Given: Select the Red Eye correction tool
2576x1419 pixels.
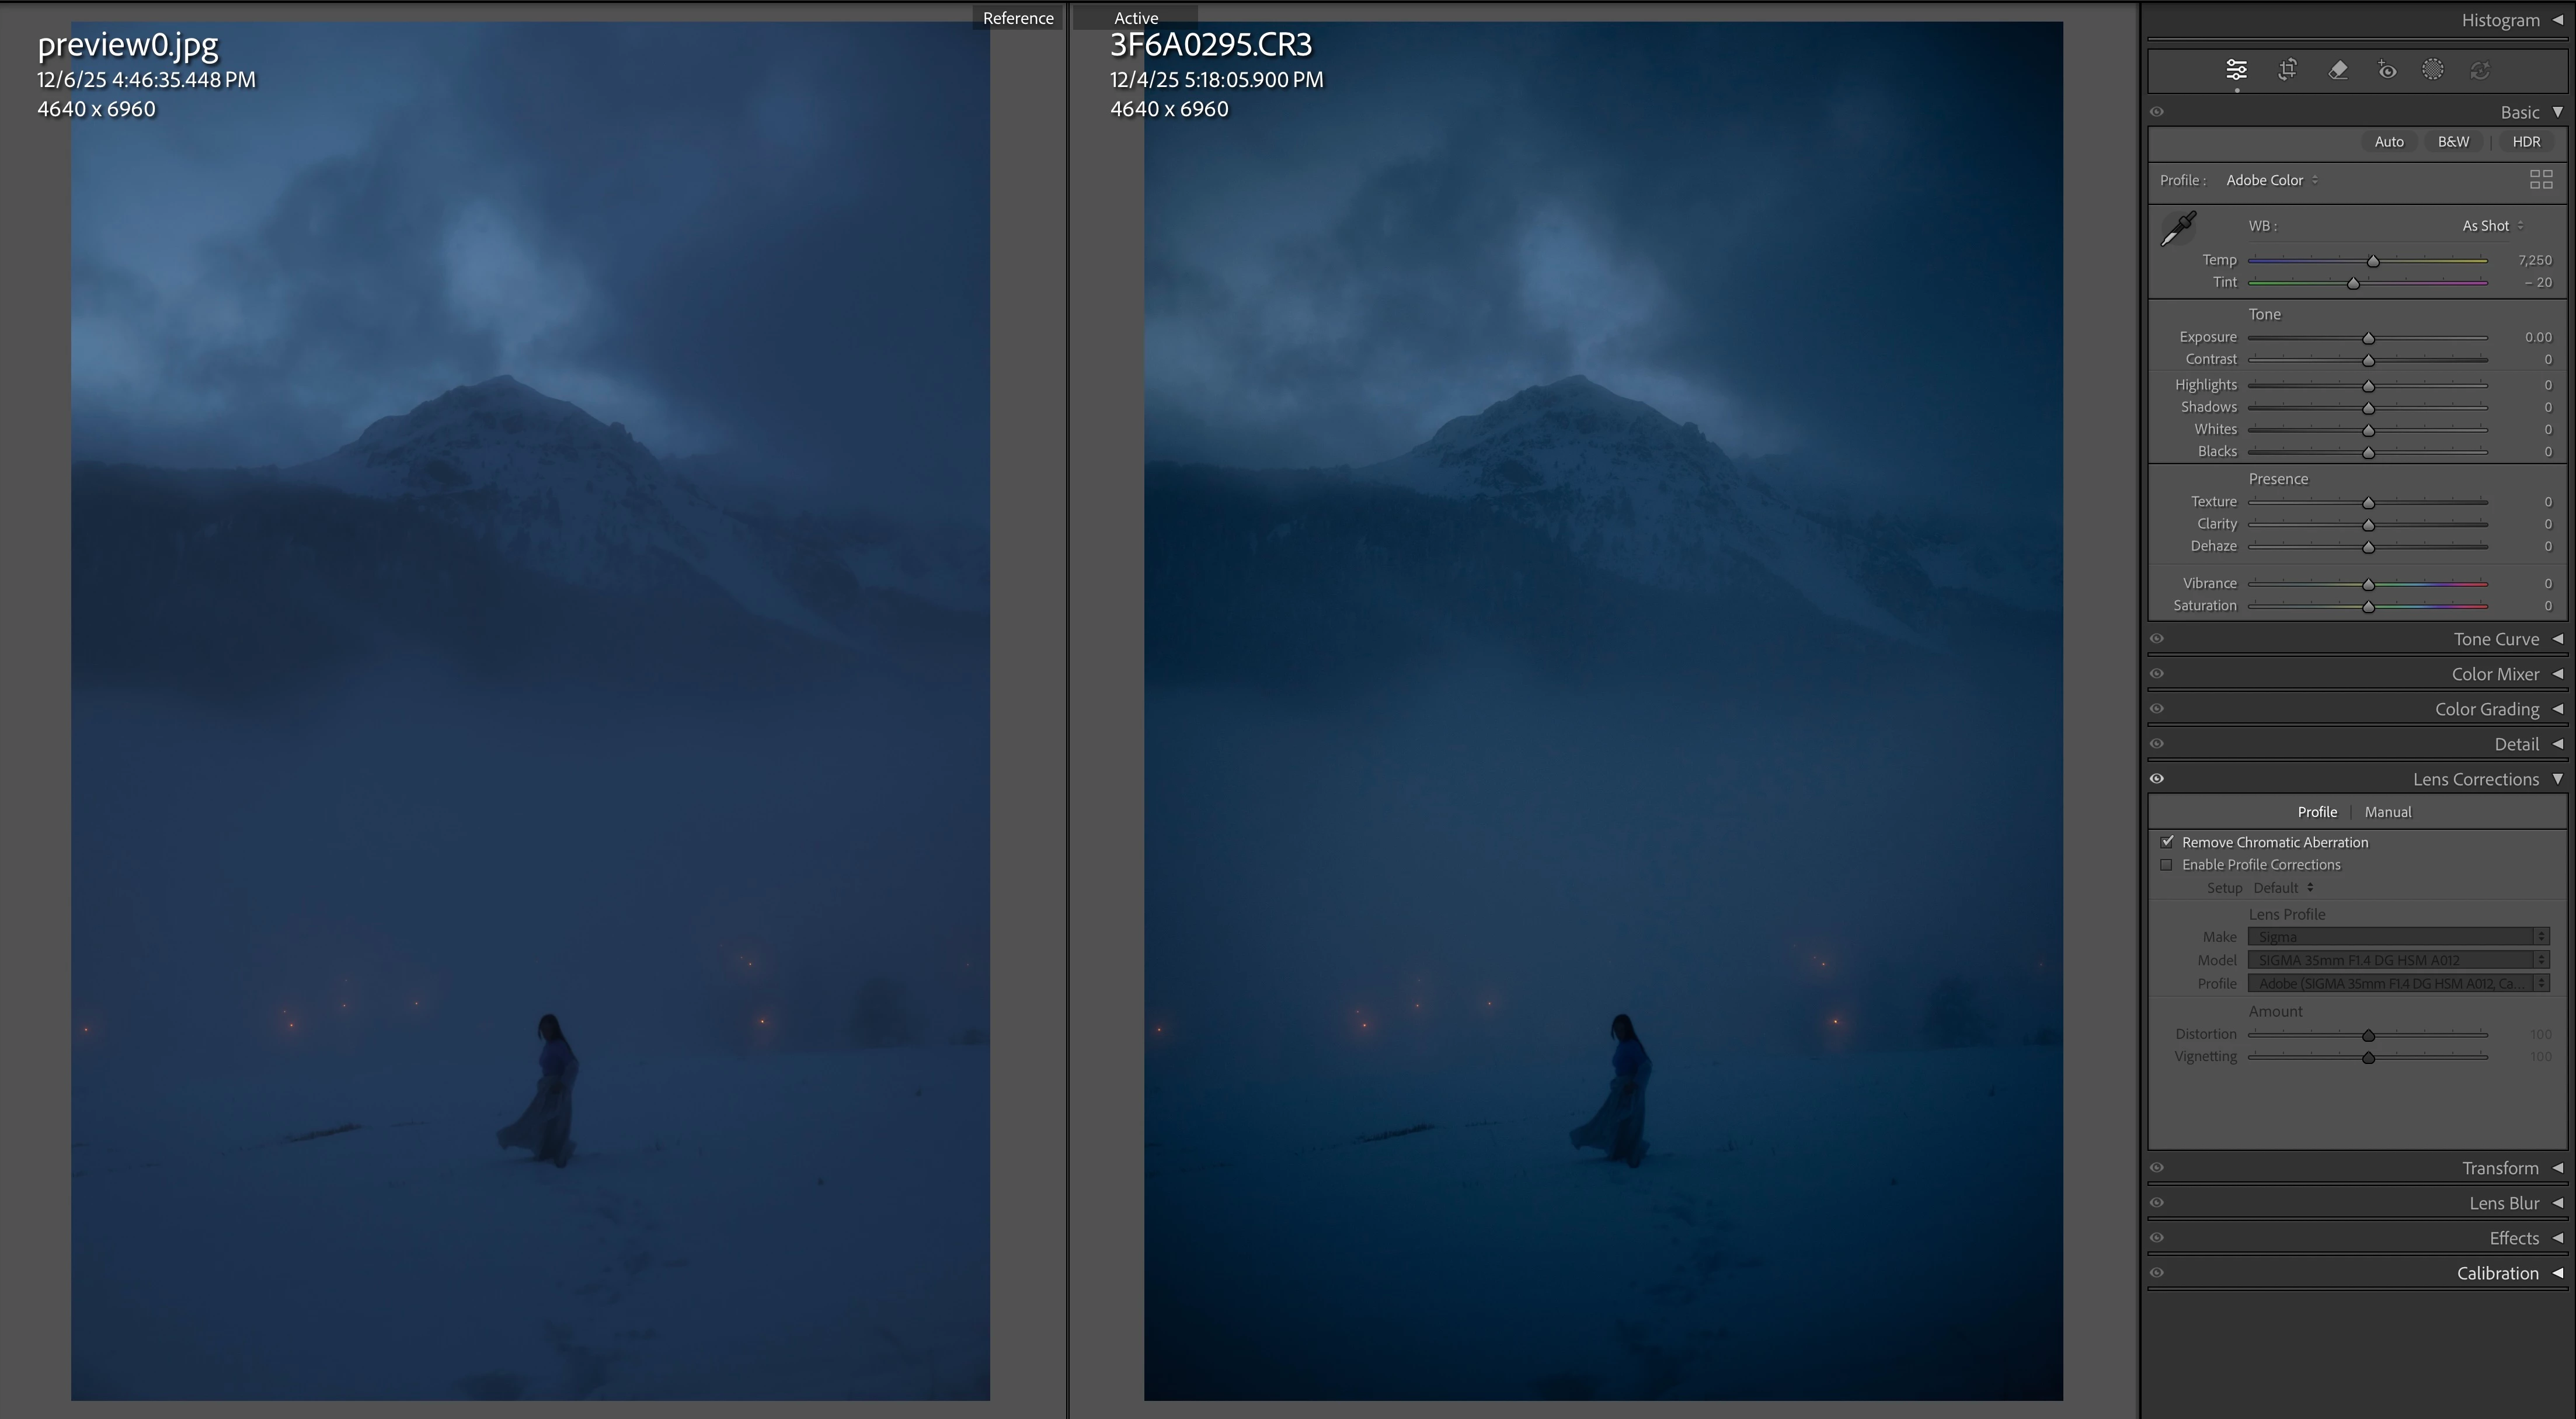Looking at the screenshot, I should tap(2387, 70).
